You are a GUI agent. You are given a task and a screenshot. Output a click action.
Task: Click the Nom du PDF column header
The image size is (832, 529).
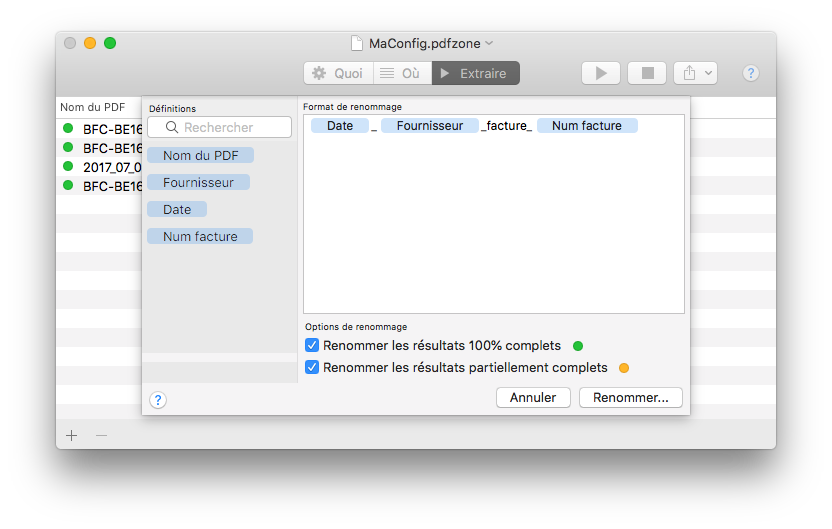coord(92,107)
